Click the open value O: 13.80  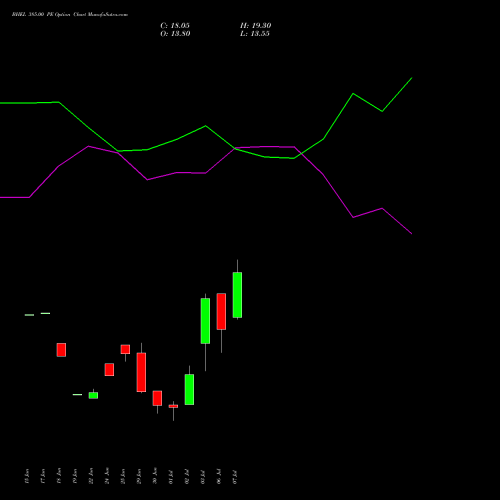click(x=175, y=34)
